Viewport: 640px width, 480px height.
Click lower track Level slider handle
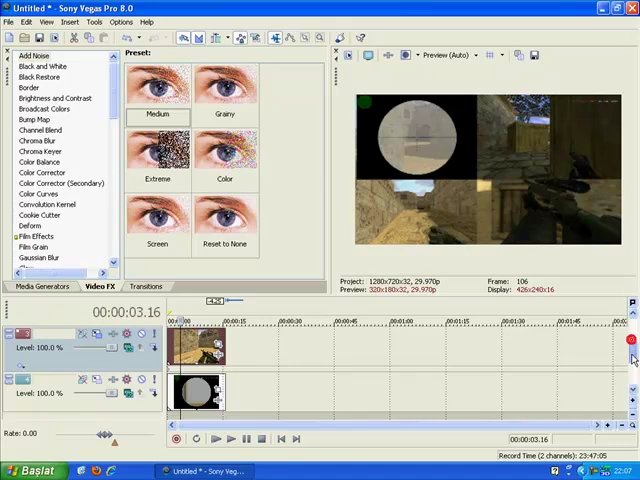111,393
